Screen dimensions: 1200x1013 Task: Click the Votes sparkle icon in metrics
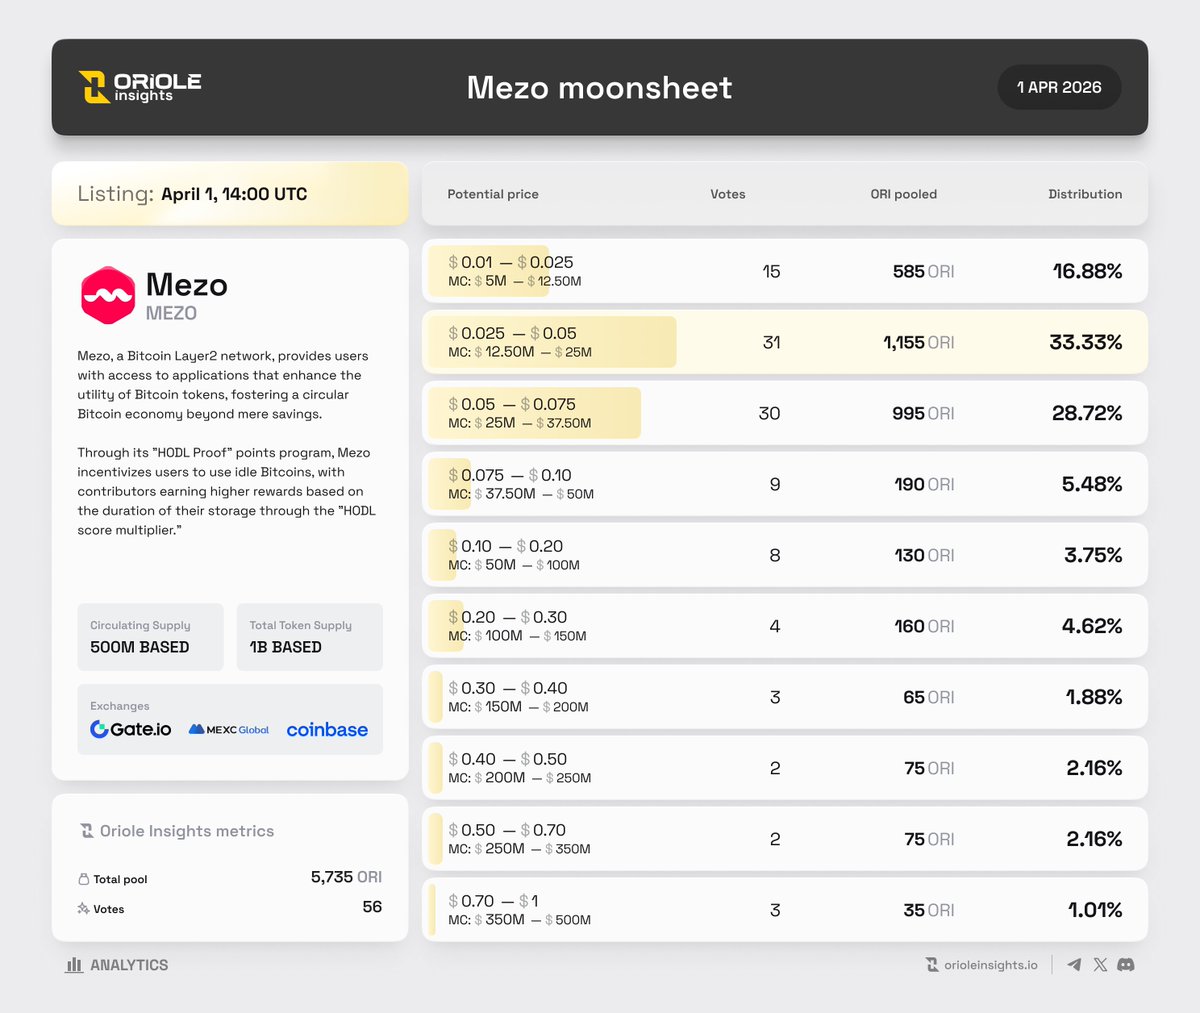[83, 909]
